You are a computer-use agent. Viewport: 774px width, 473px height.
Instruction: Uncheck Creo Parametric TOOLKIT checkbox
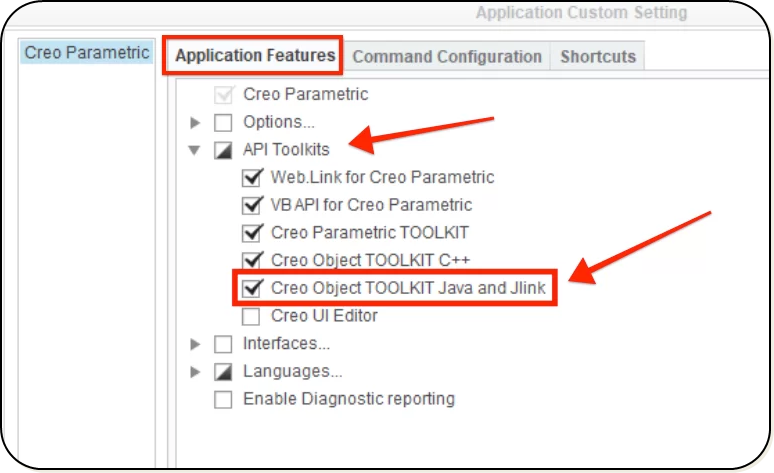tap(251, 233)
